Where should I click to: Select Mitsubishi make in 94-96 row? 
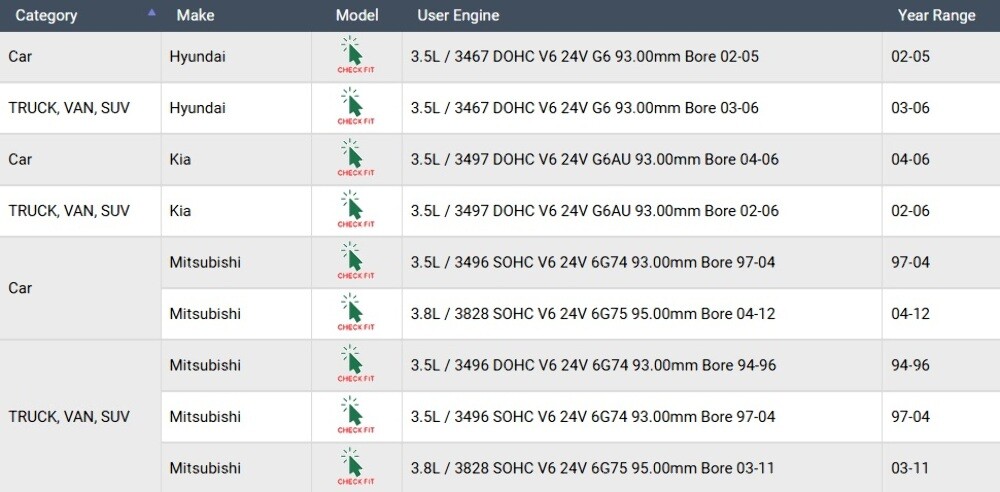click(205, 365)
